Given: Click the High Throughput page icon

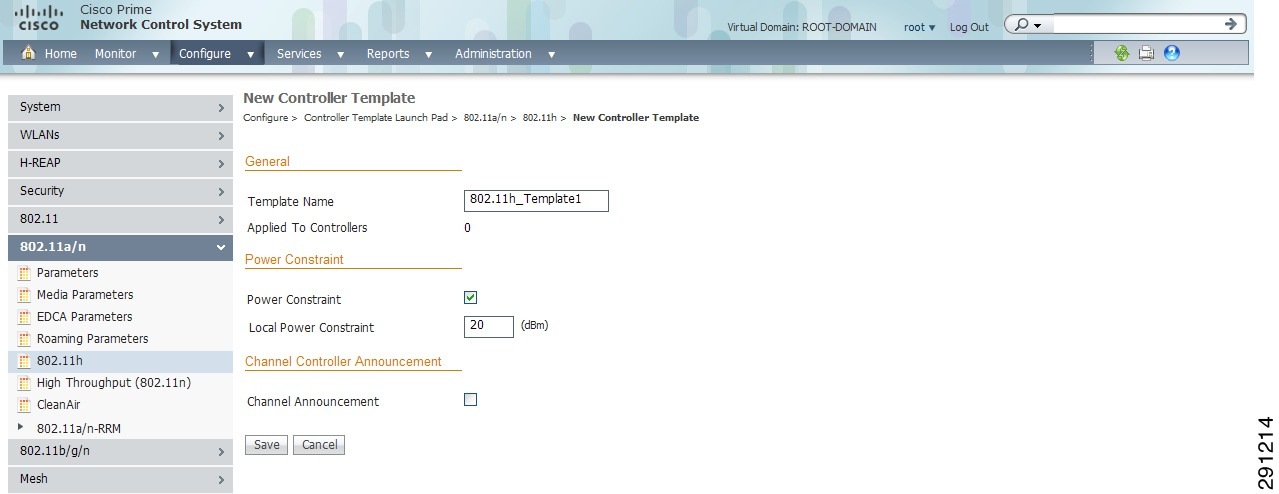Looking at the screenshot, I should (25, 383).
